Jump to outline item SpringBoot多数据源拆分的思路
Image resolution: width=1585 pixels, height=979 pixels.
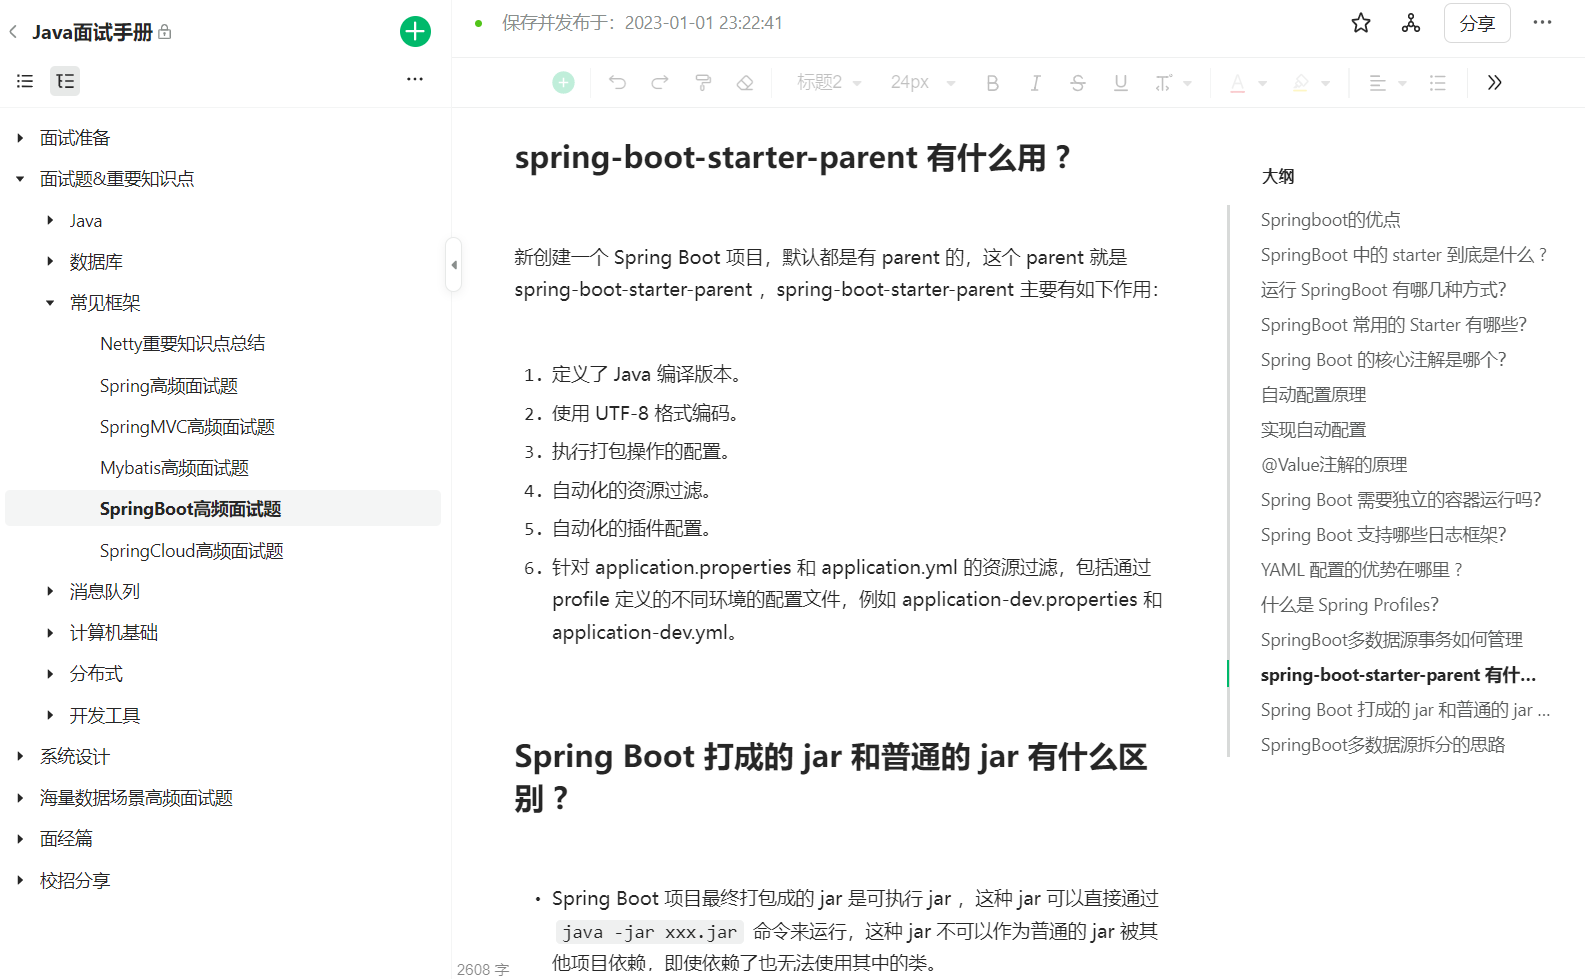(x=1383, y=745)
